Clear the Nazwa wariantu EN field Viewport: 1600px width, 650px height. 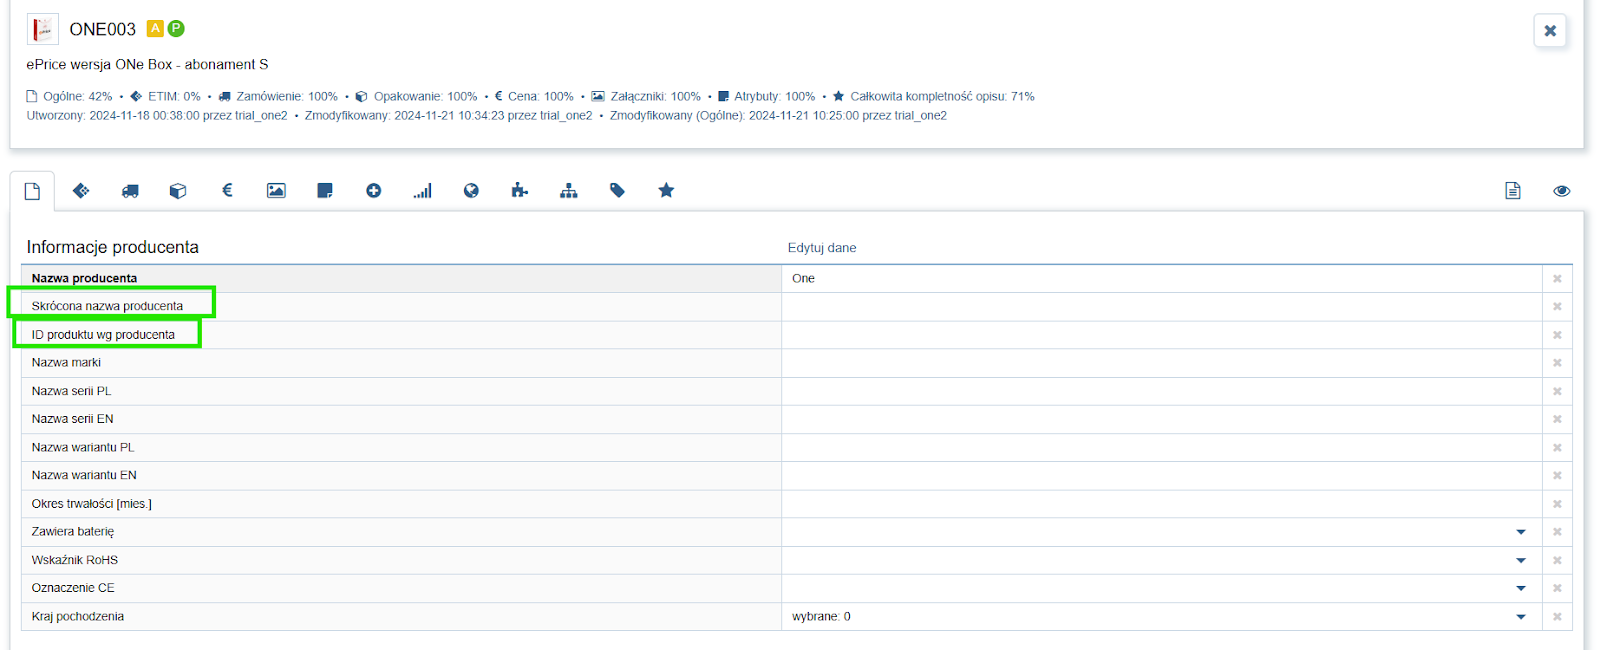click(x=1557, y=476)
